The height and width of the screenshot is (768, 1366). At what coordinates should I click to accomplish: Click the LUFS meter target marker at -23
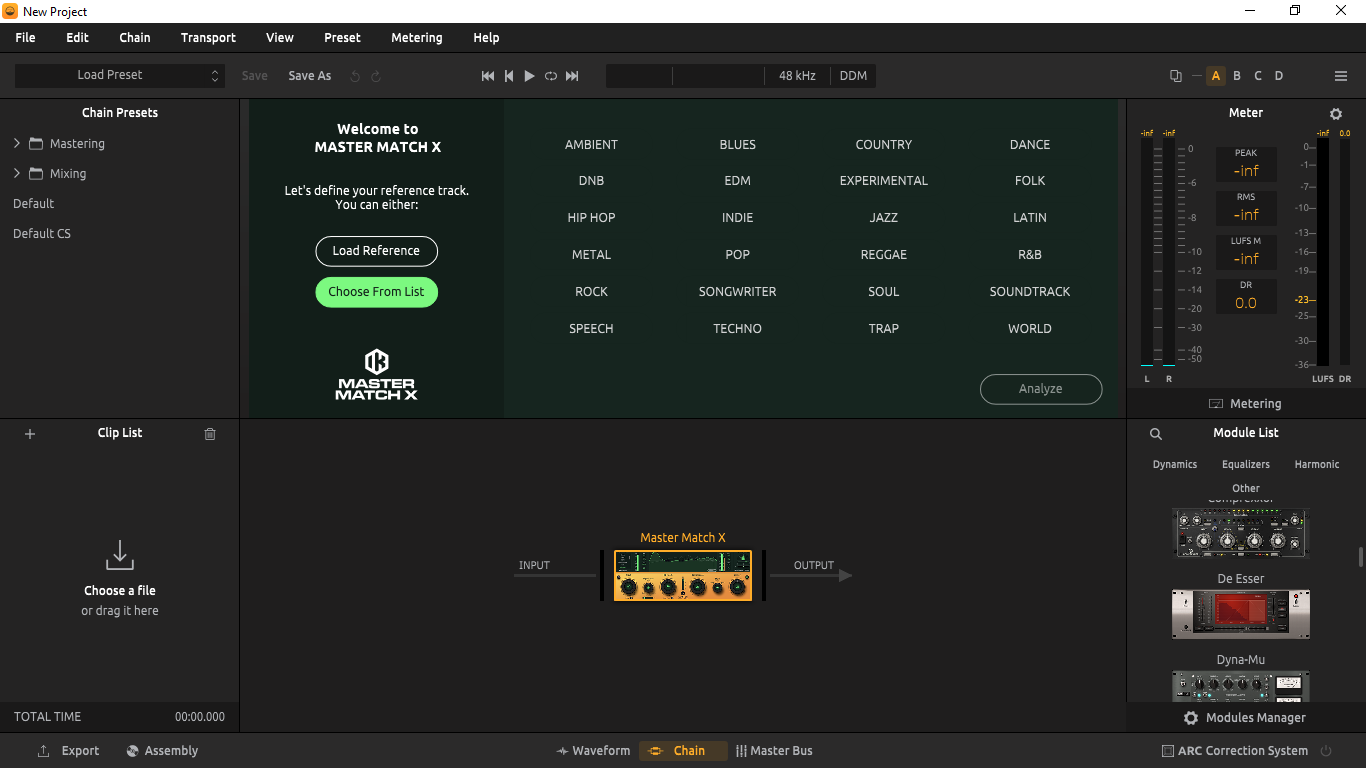[x=1303, y=300]
